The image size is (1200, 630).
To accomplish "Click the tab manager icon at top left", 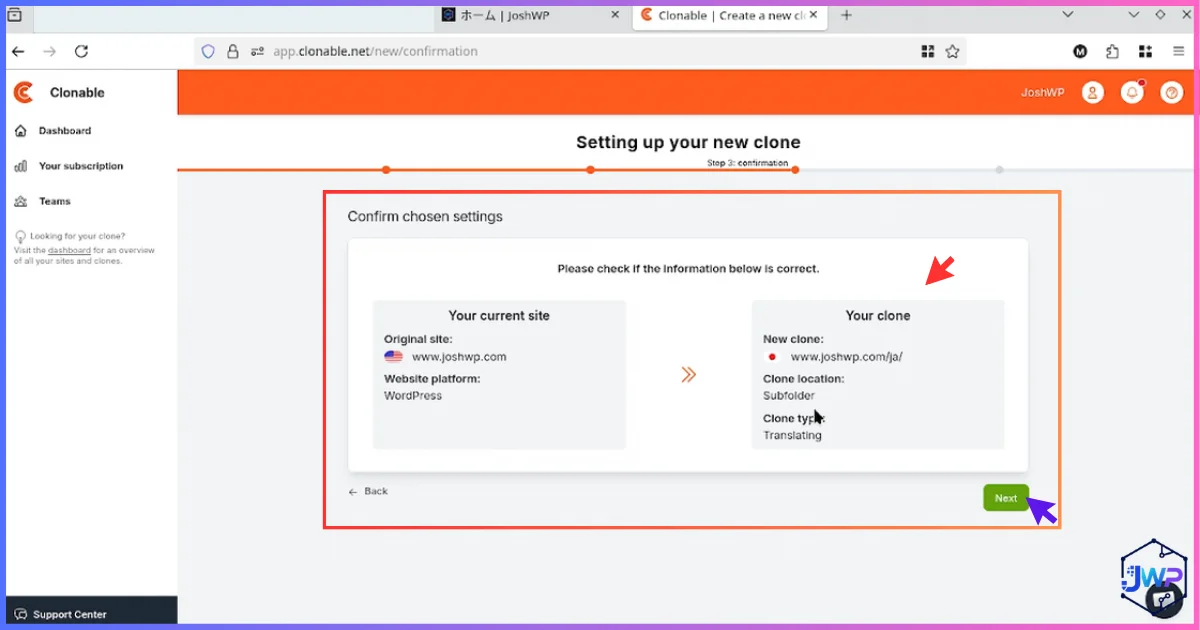I will pos(15,15).
